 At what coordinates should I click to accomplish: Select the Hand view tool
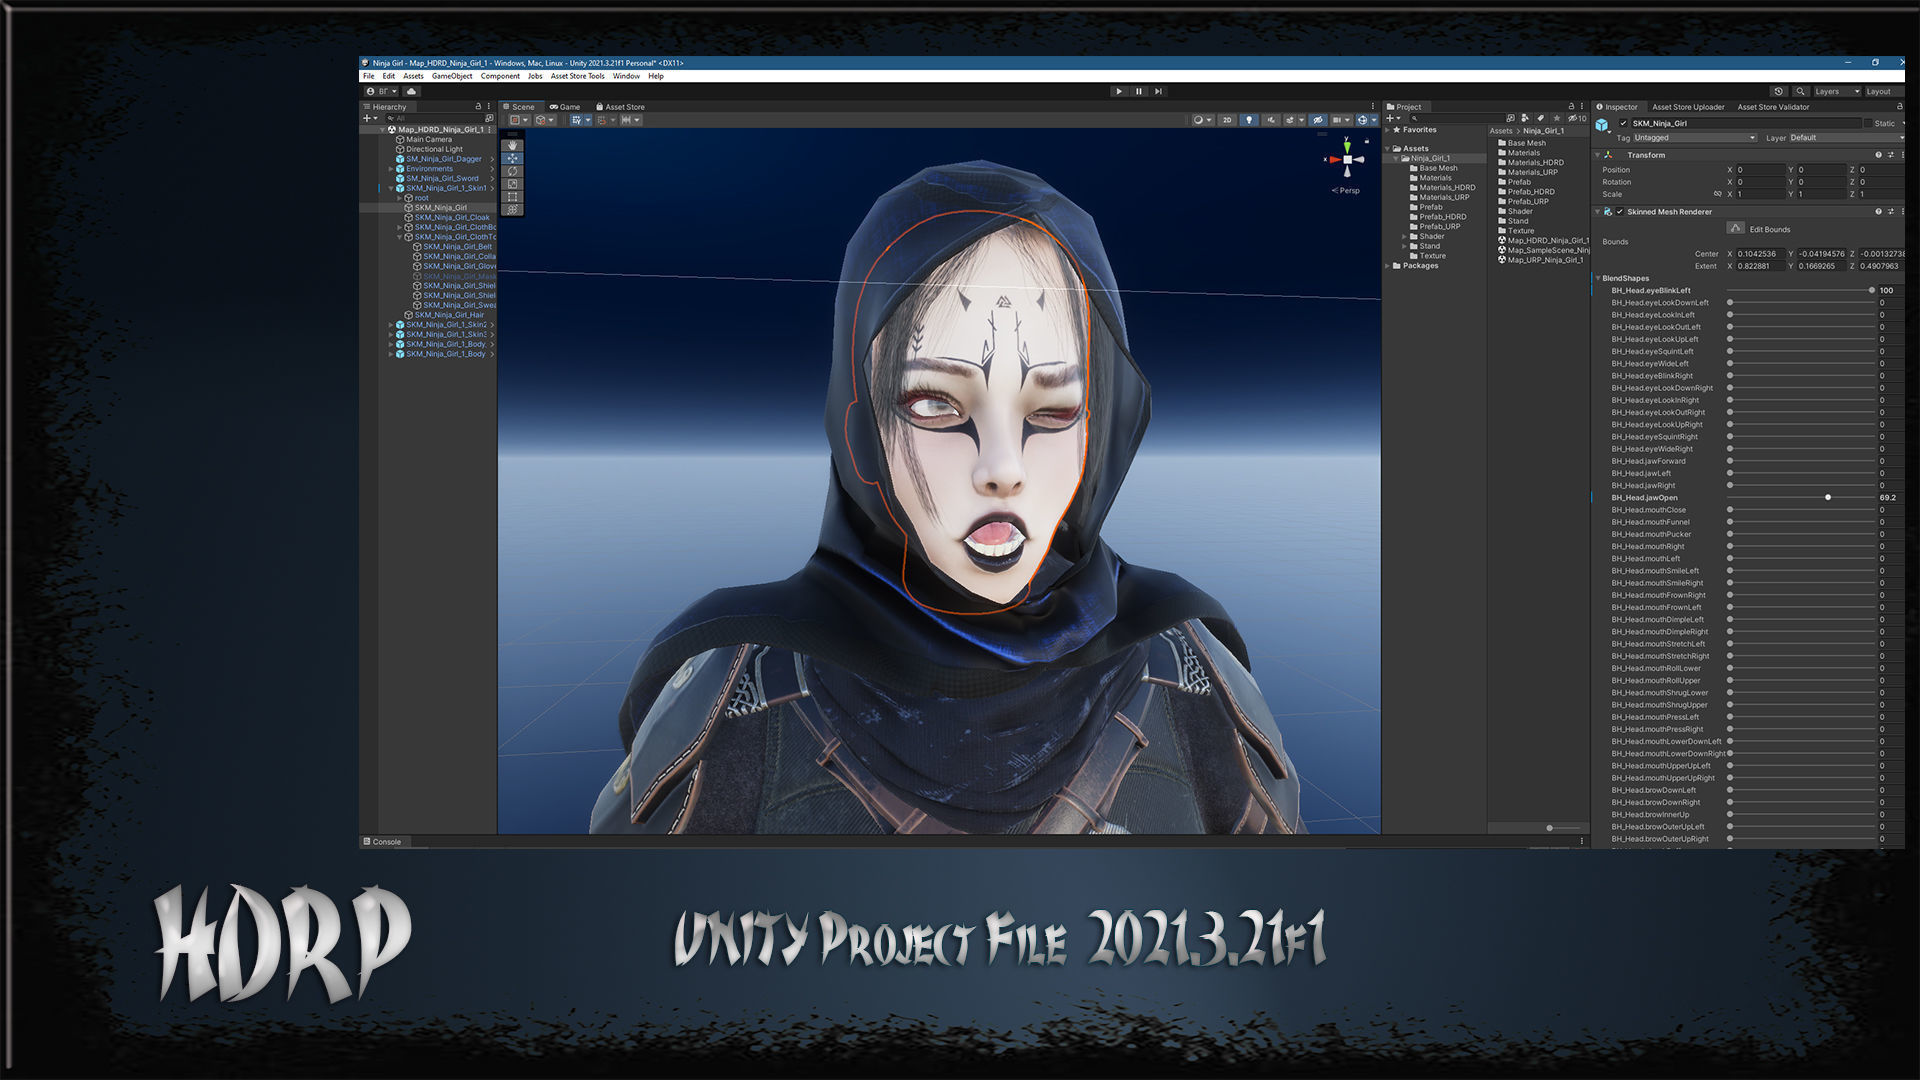(x=513, y=145)
